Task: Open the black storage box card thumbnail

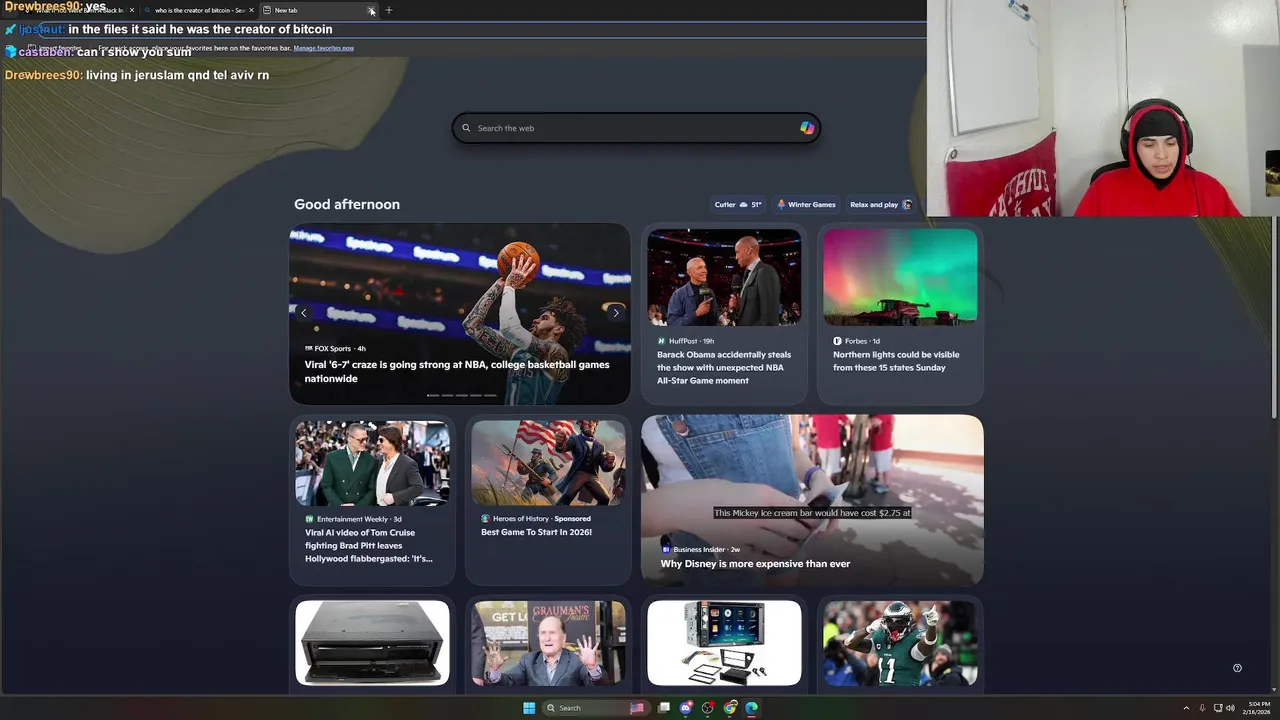Action: [x=372, y=643]
